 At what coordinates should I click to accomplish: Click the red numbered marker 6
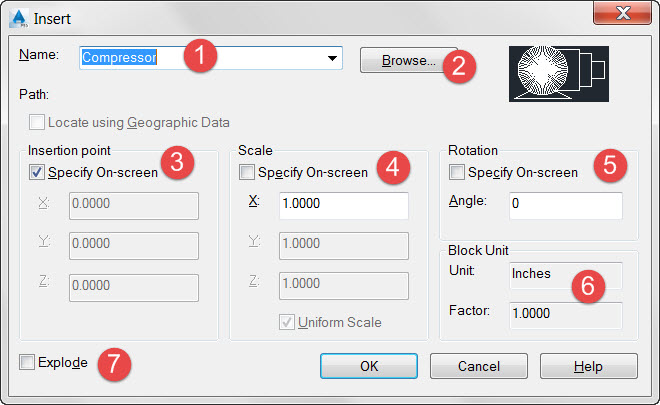pyautogui.click(x=586, y=286)
